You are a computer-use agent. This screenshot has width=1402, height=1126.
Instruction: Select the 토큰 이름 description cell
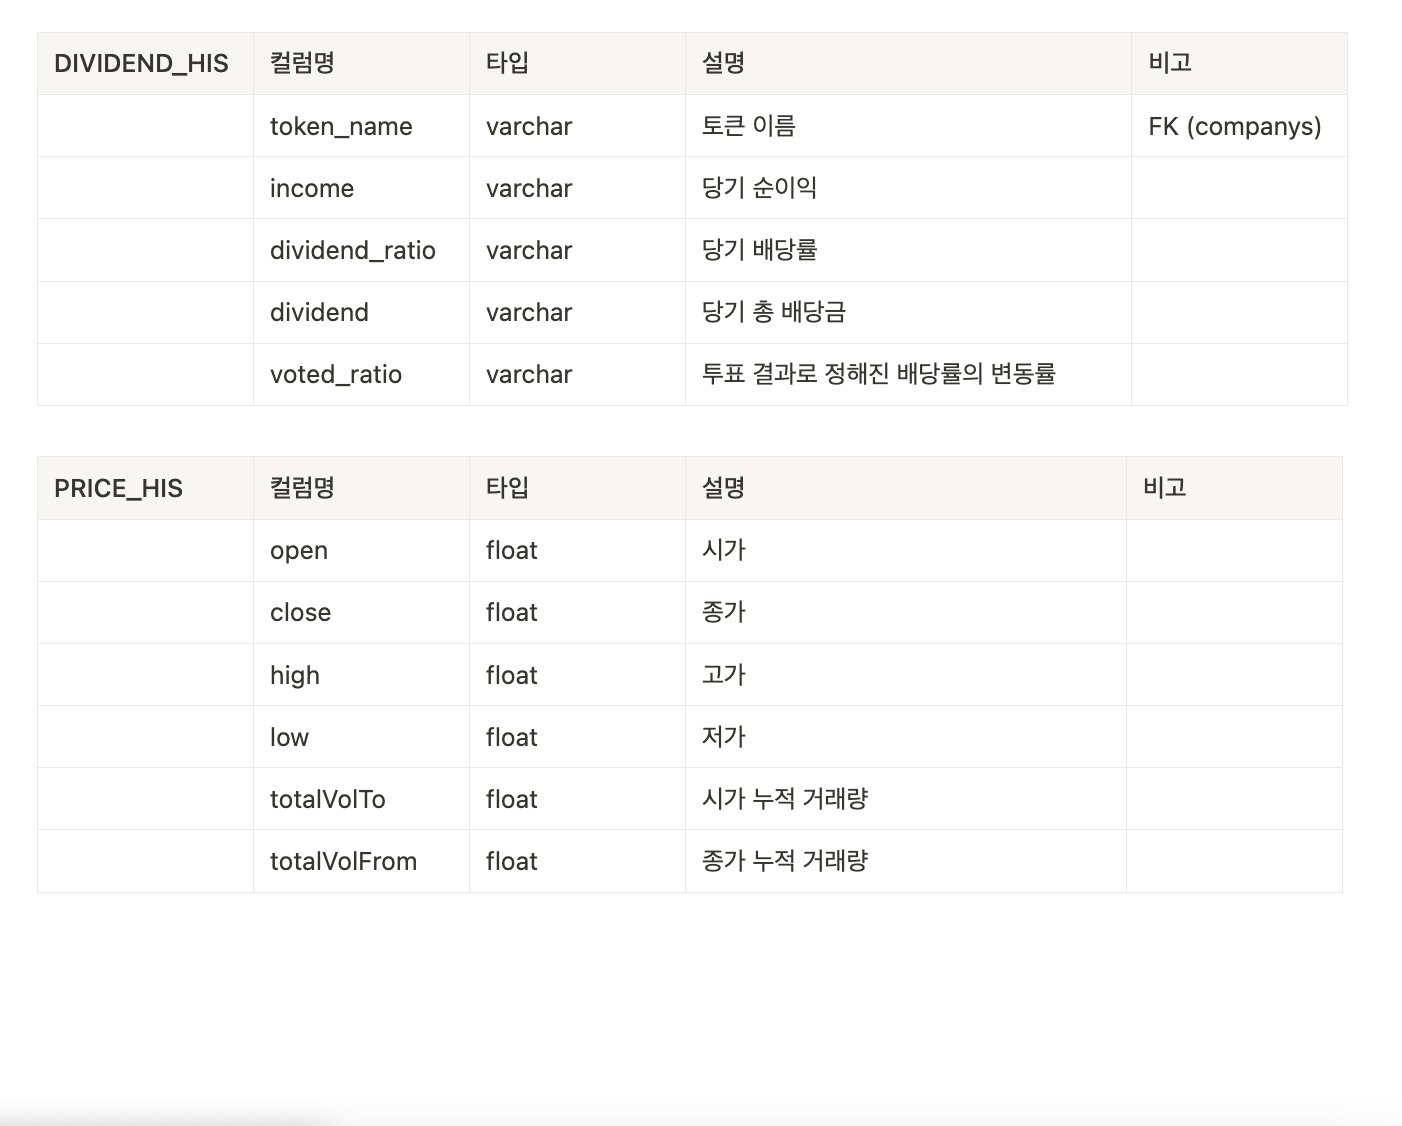(x=908, y=126)
